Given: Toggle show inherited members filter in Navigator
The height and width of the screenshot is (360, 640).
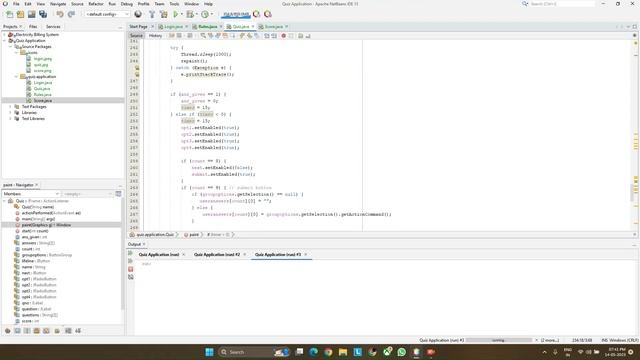Looking at the screenshot, I should (x=7, y=331).
